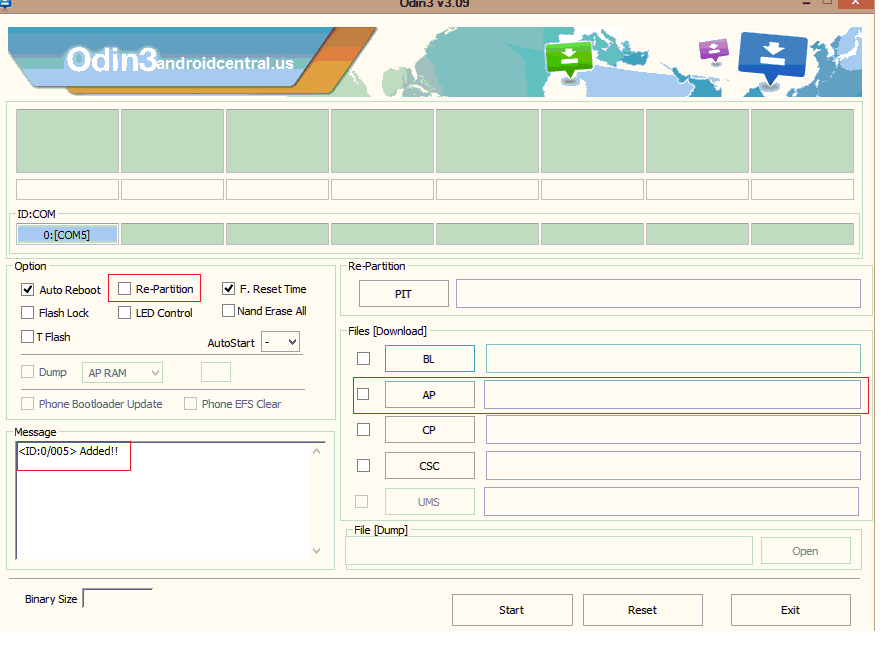Click the Message log down arrow
The width and height of the screenshot is (882, 648).
(x=317, y=551)
